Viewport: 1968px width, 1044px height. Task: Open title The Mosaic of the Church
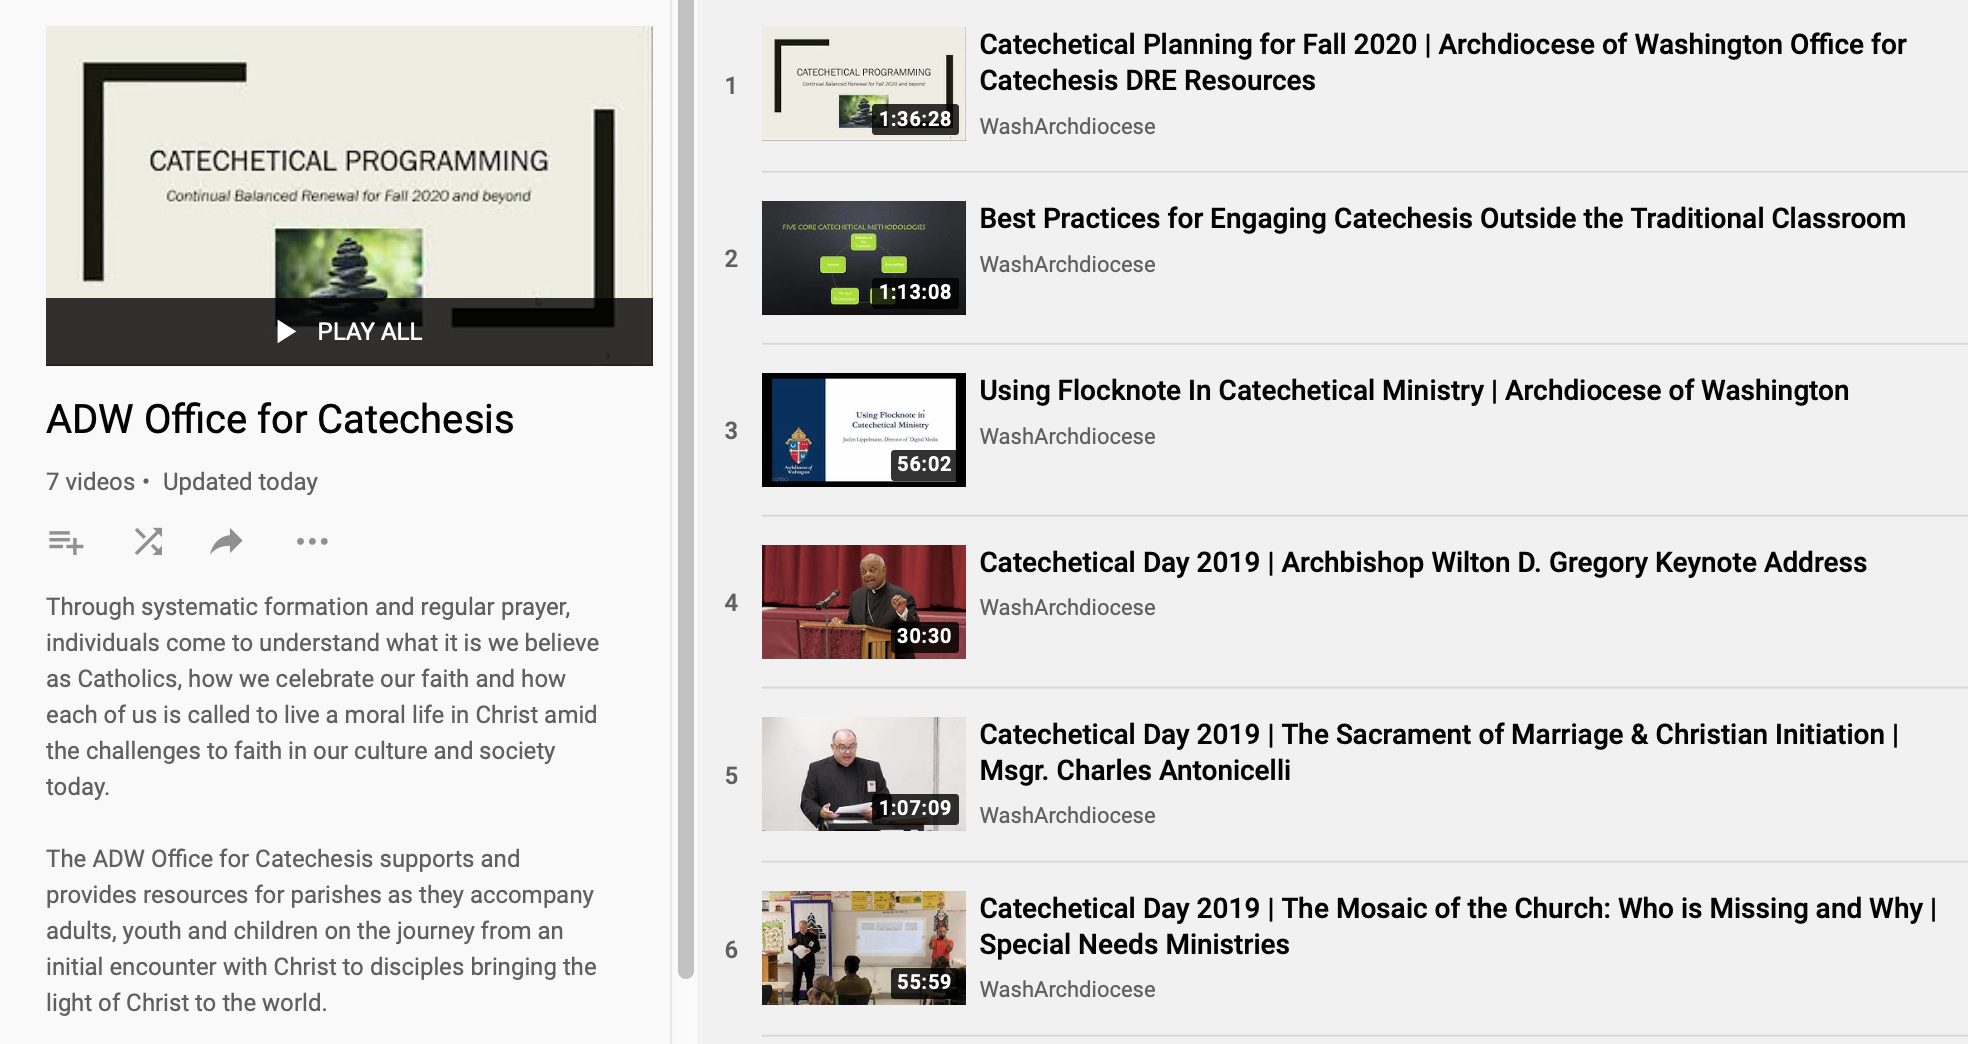point(1458,926)
